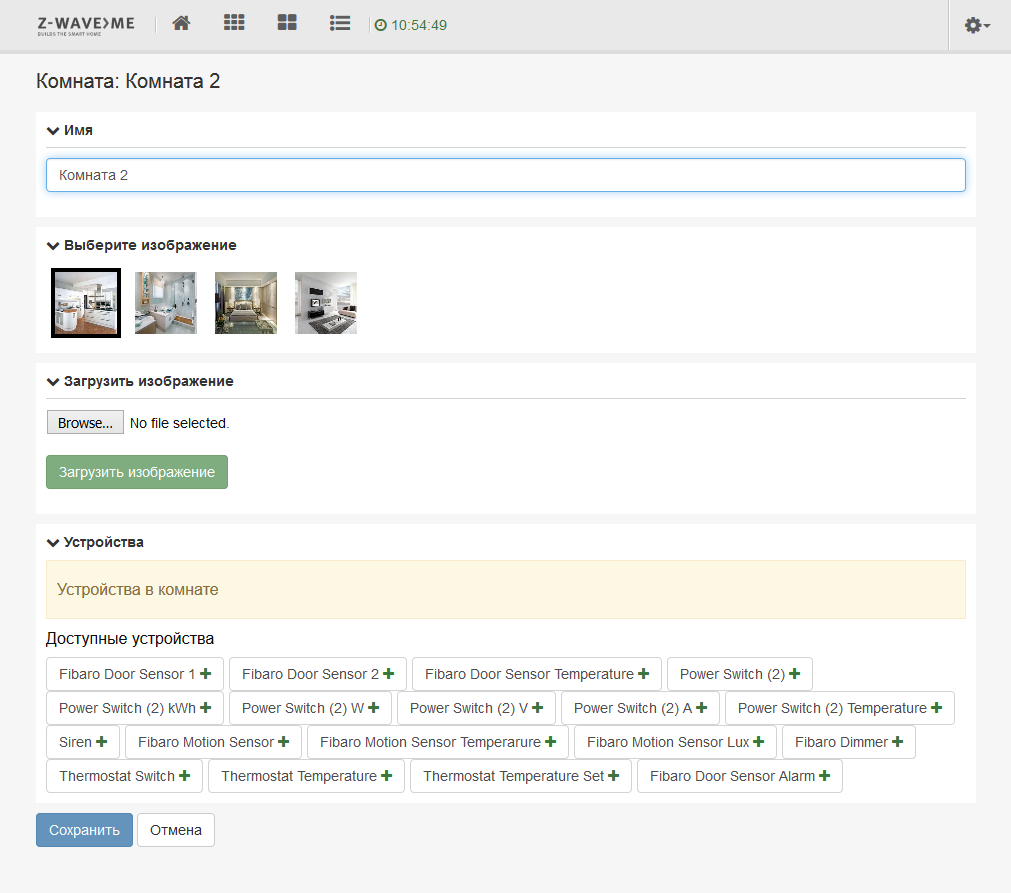Add Power Switch (2) kWh plus icon
Image resolution: width=1011 pixels, height=893 pixels.
click(x=206, y=708)
